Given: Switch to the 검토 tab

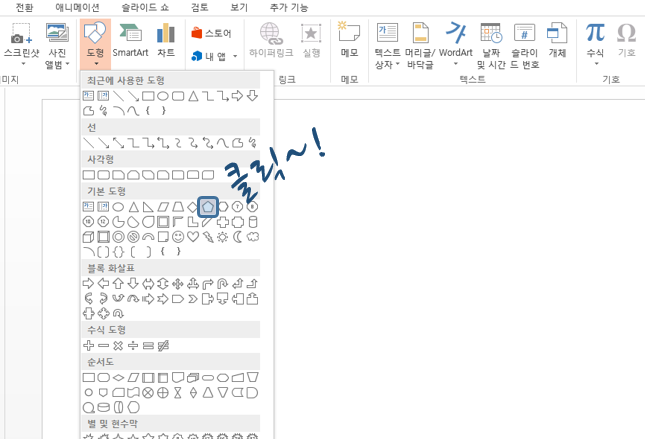Looking at the screenshot, I should (x=200, y=7).
